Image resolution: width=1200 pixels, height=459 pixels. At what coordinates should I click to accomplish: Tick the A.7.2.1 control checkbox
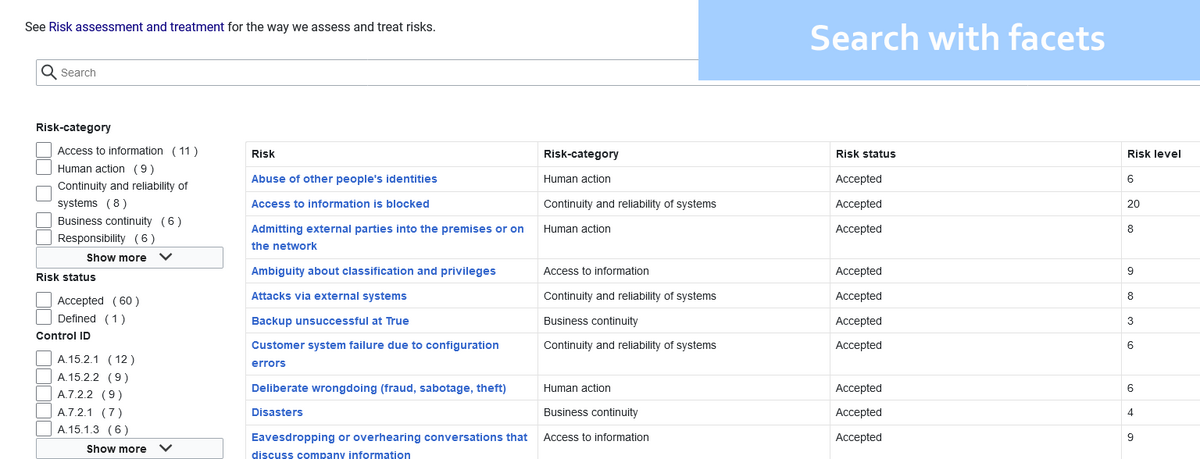(44, 412)
